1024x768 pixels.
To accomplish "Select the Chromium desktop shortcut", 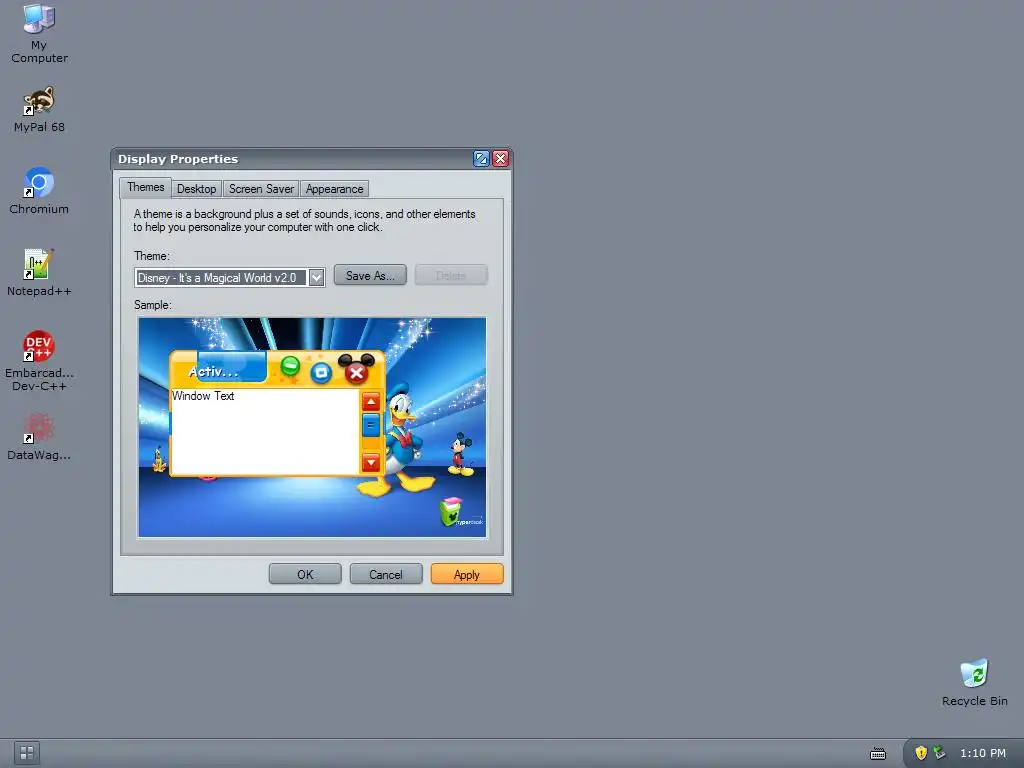I will tap(39, 190).
